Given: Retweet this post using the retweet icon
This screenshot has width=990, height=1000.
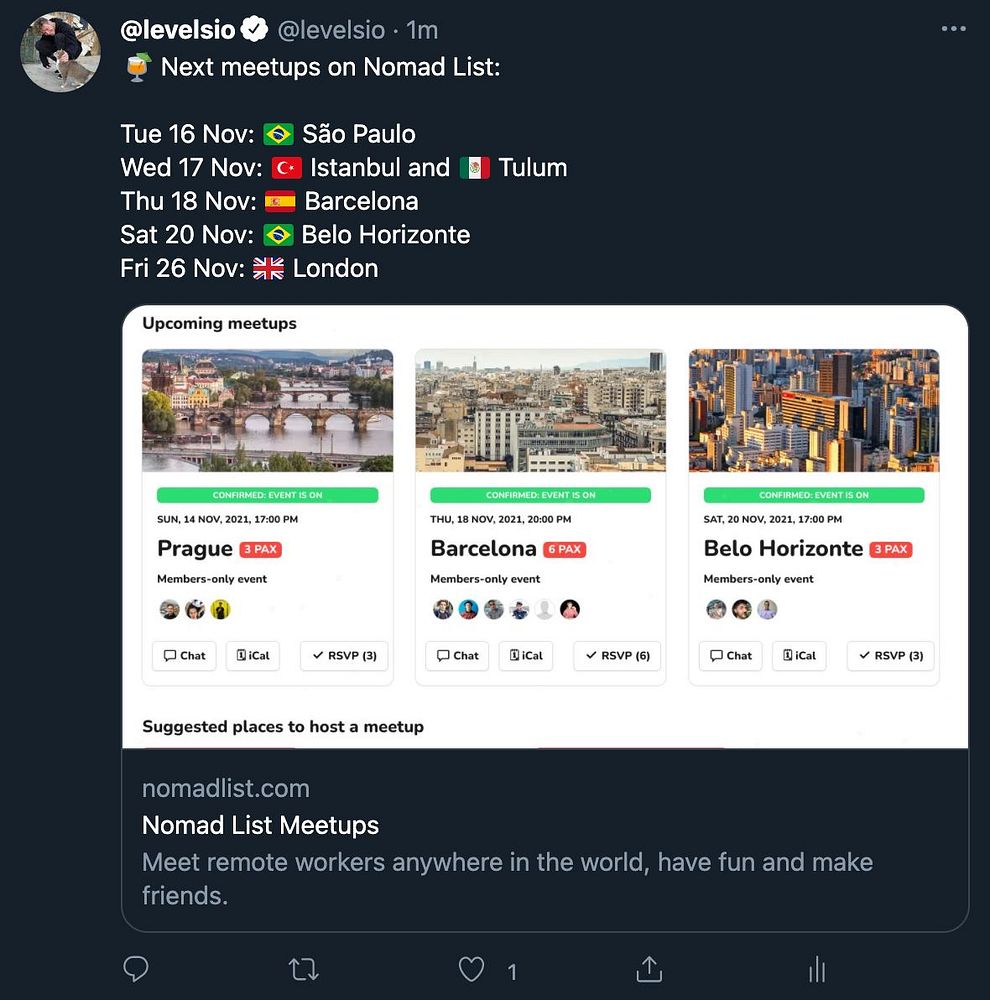Looking at the screenshot, I should 303,969.
